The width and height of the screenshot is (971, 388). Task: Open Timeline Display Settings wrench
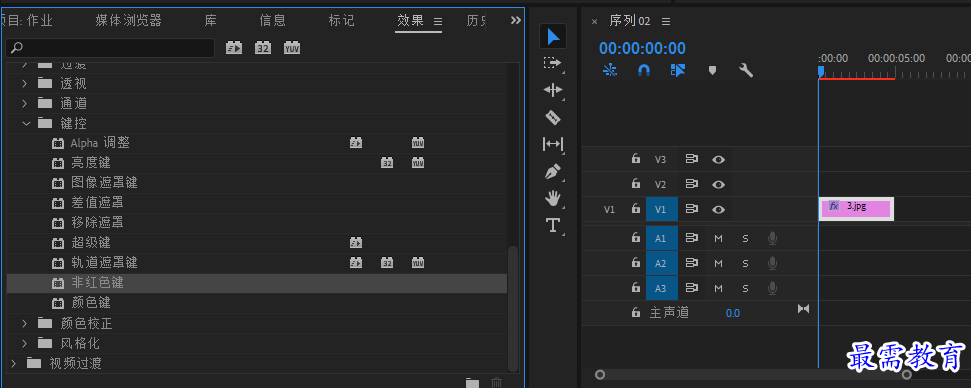tap(746, 71)
